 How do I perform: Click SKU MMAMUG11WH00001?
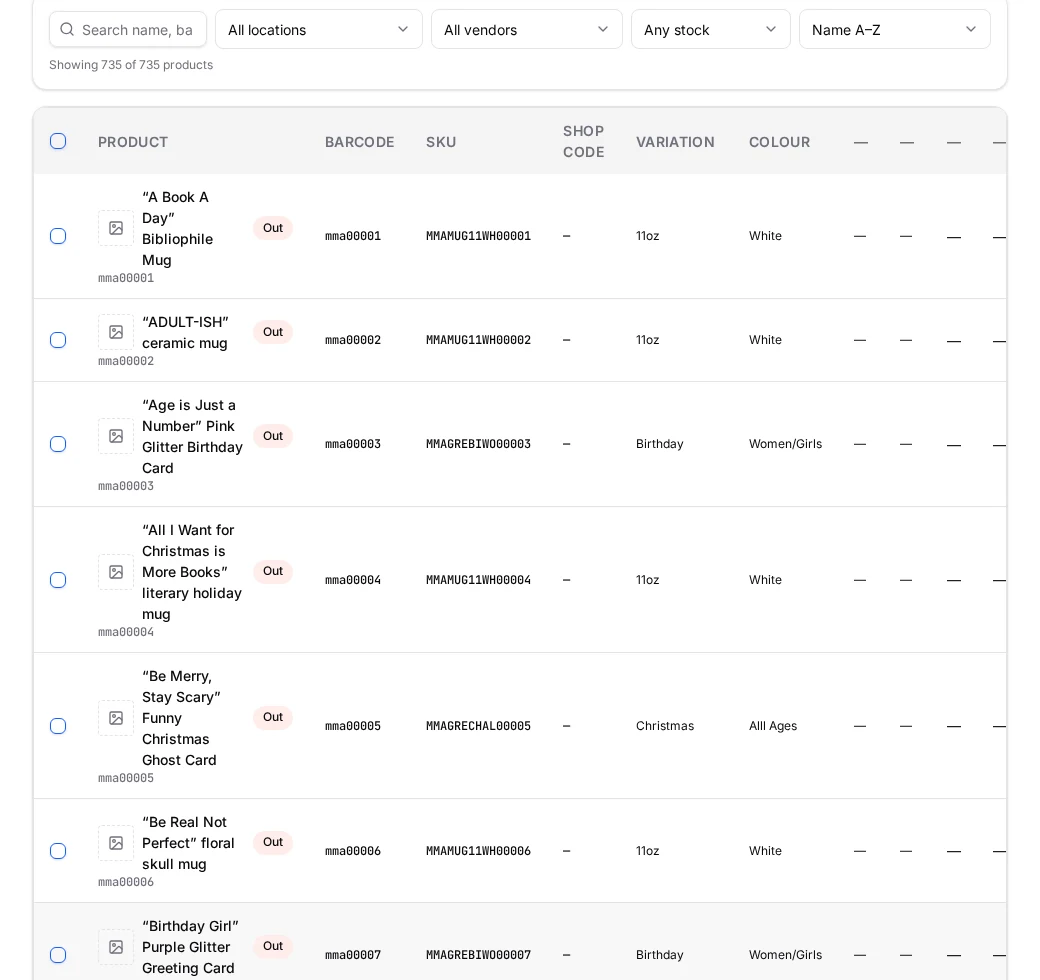pos(478,236)
